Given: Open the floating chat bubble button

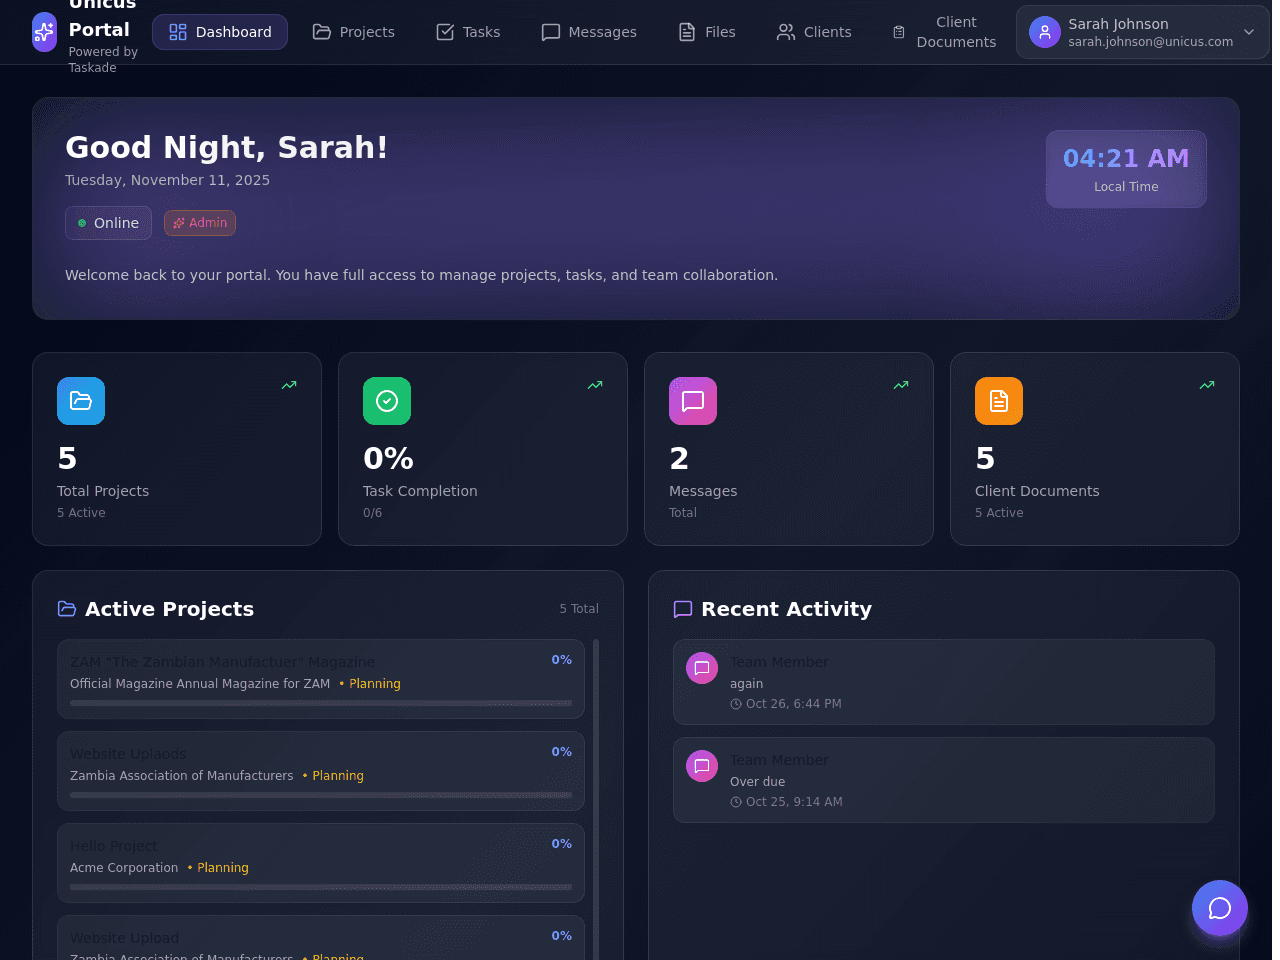Looking at the screenshot, I should point(1220,908).
